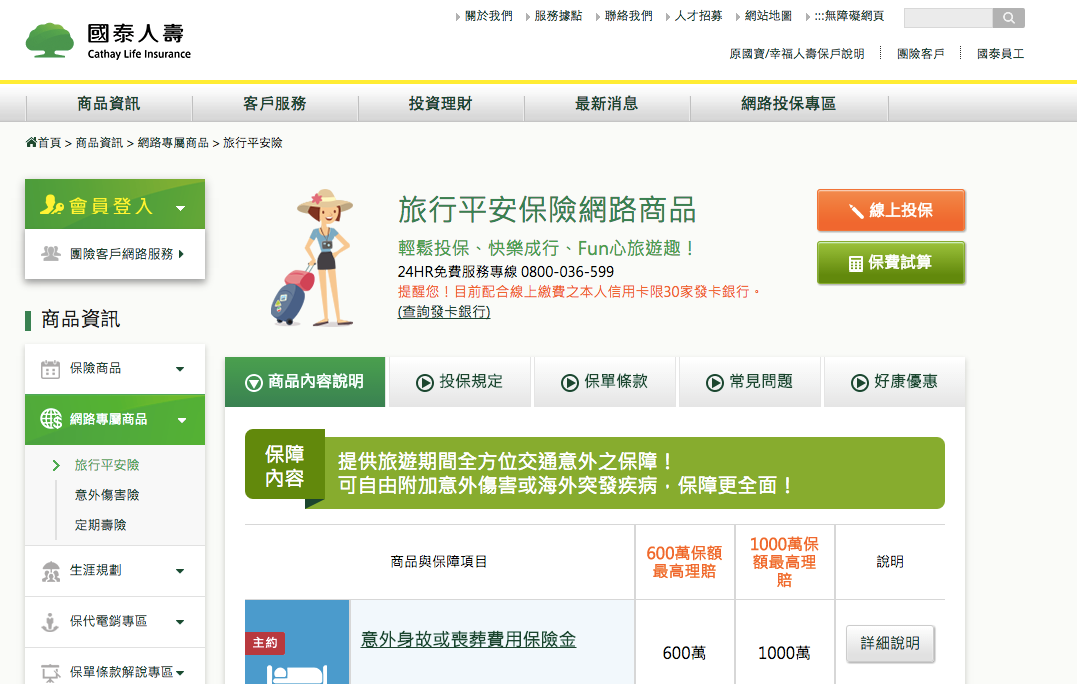The width and height of the screenshot is (1077, 684).
Task: Click the group customers people icon
Action: coord(51,253)
